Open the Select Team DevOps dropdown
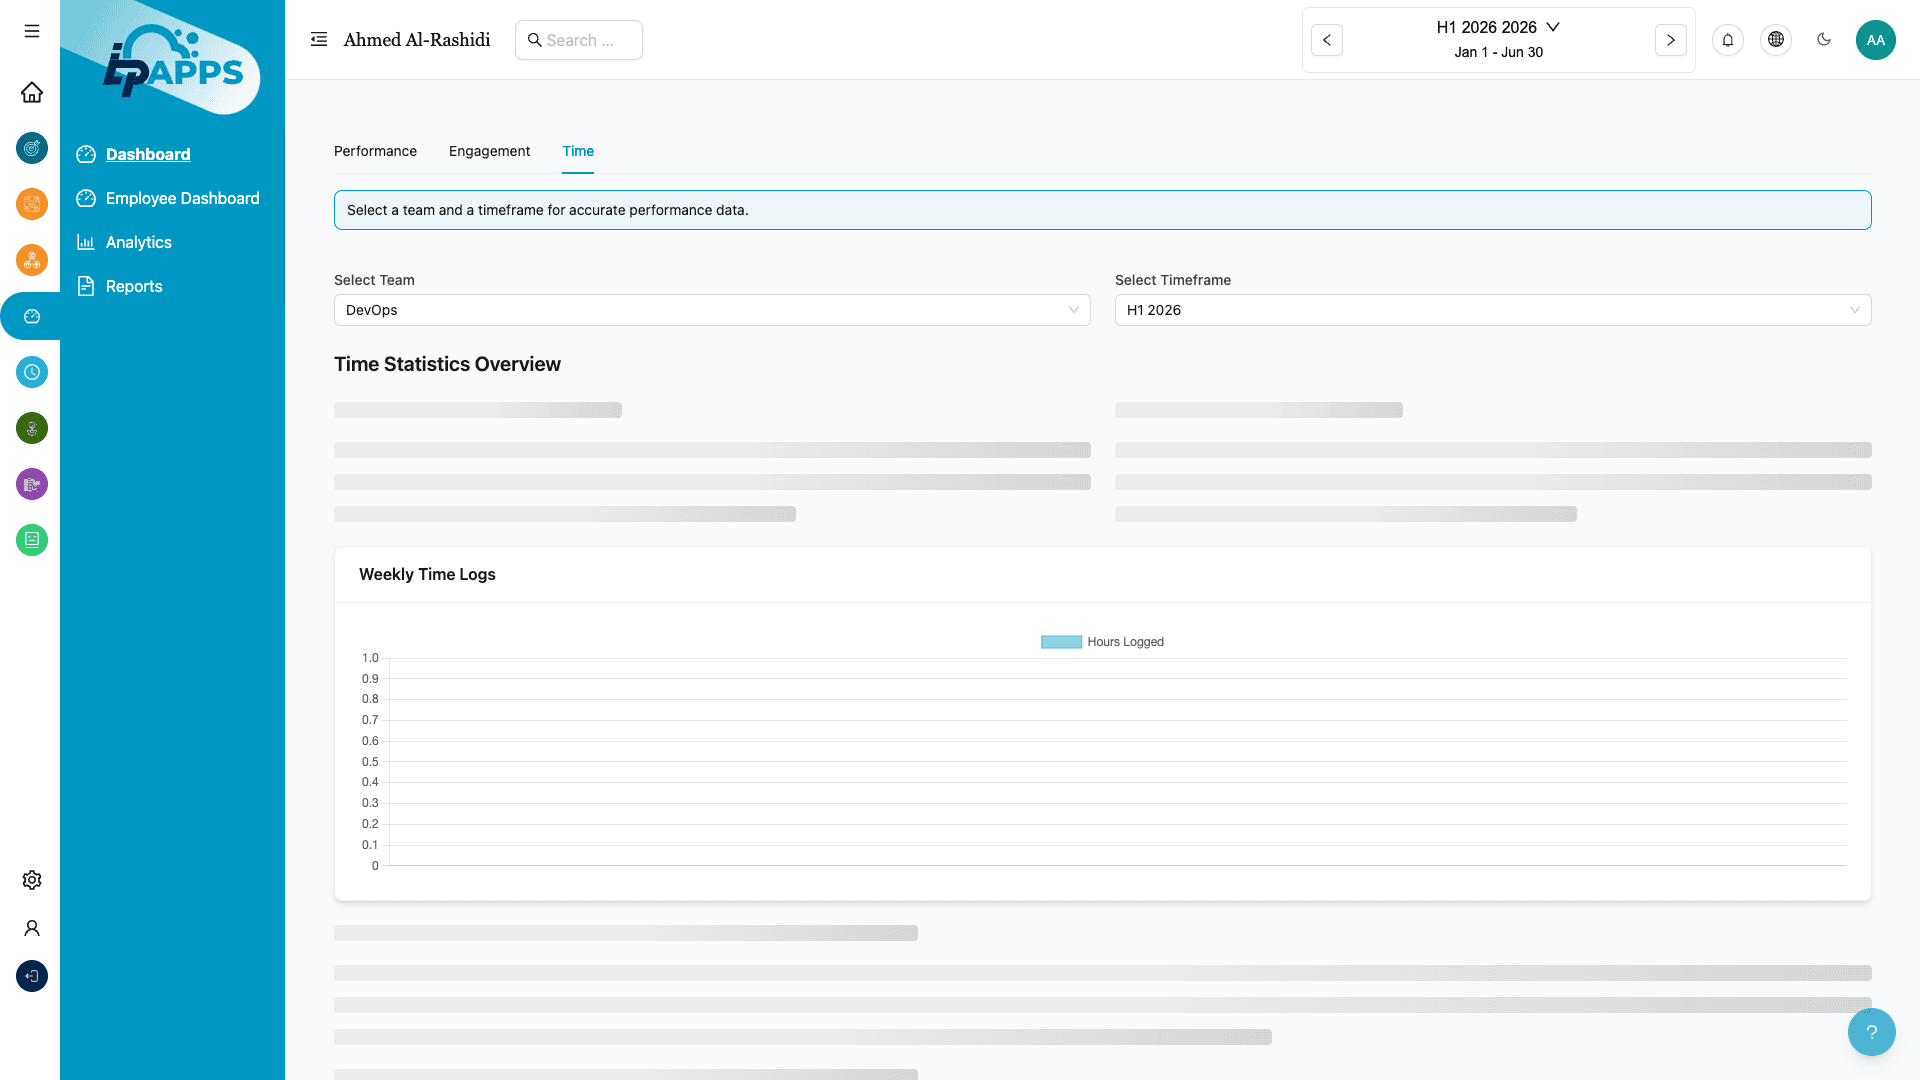Image resolution: width=1920 pixels, height=1080 pixels. pos(711,310)
